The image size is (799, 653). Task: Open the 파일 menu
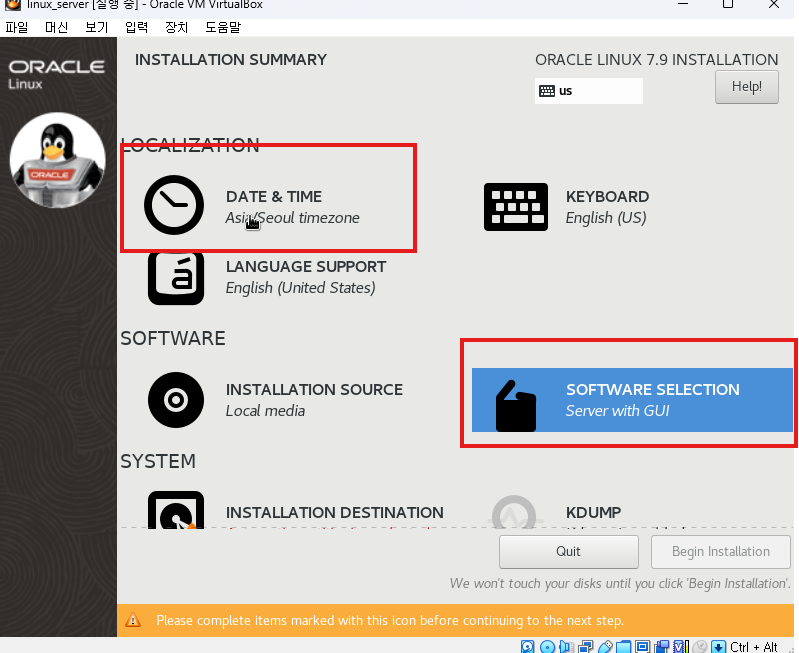click(x=16, y=27)
